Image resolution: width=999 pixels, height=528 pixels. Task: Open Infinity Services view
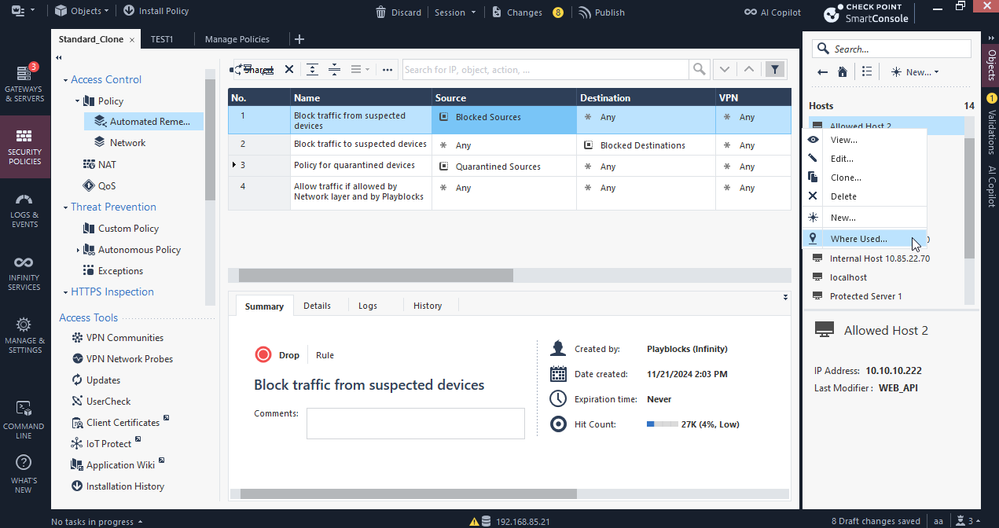coord(24,273)
